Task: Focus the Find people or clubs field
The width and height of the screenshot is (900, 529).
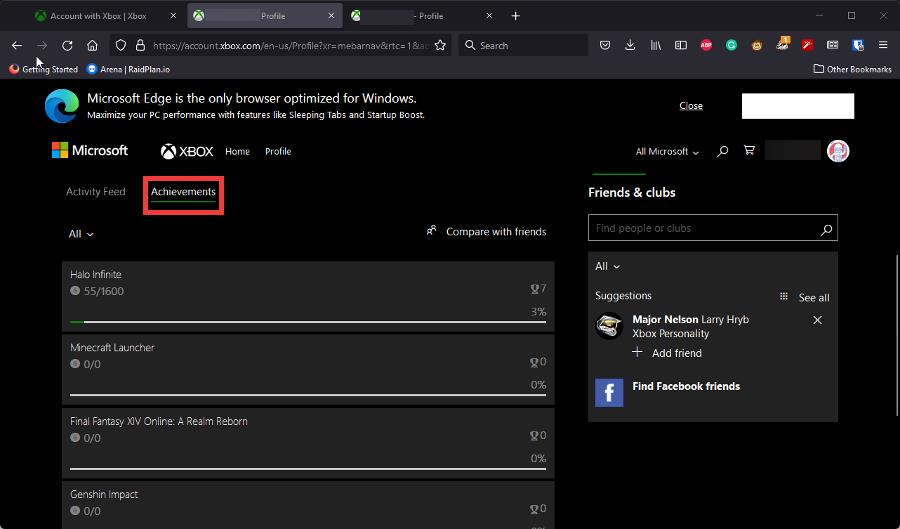Action: (713, 228)
